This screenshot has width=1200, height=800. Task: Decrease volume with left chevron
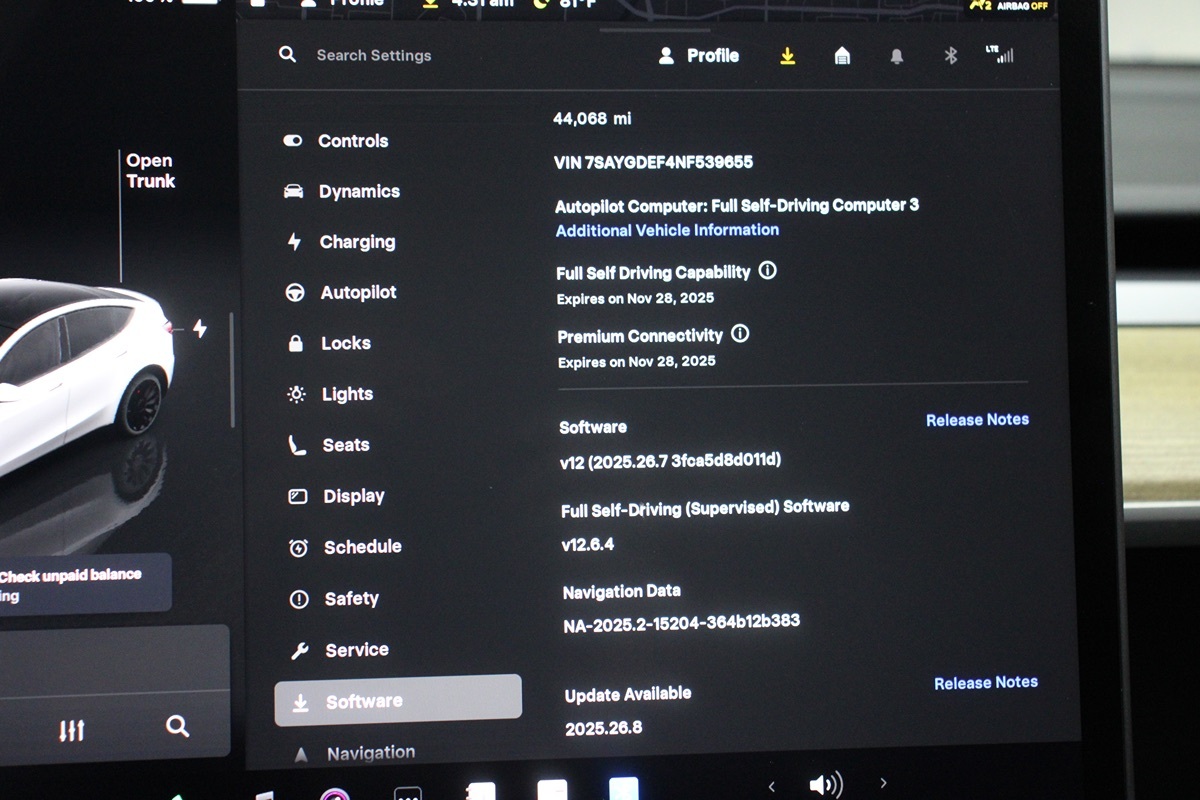click(x=770, y=784)
